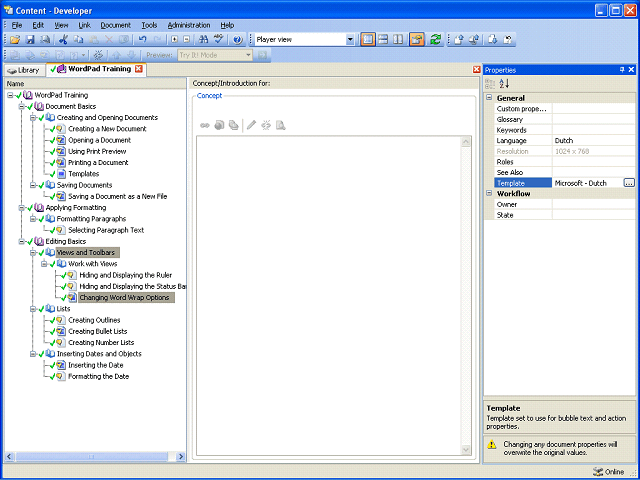
Task: Select the Owner workflow property
Action: tap(564, 204)
